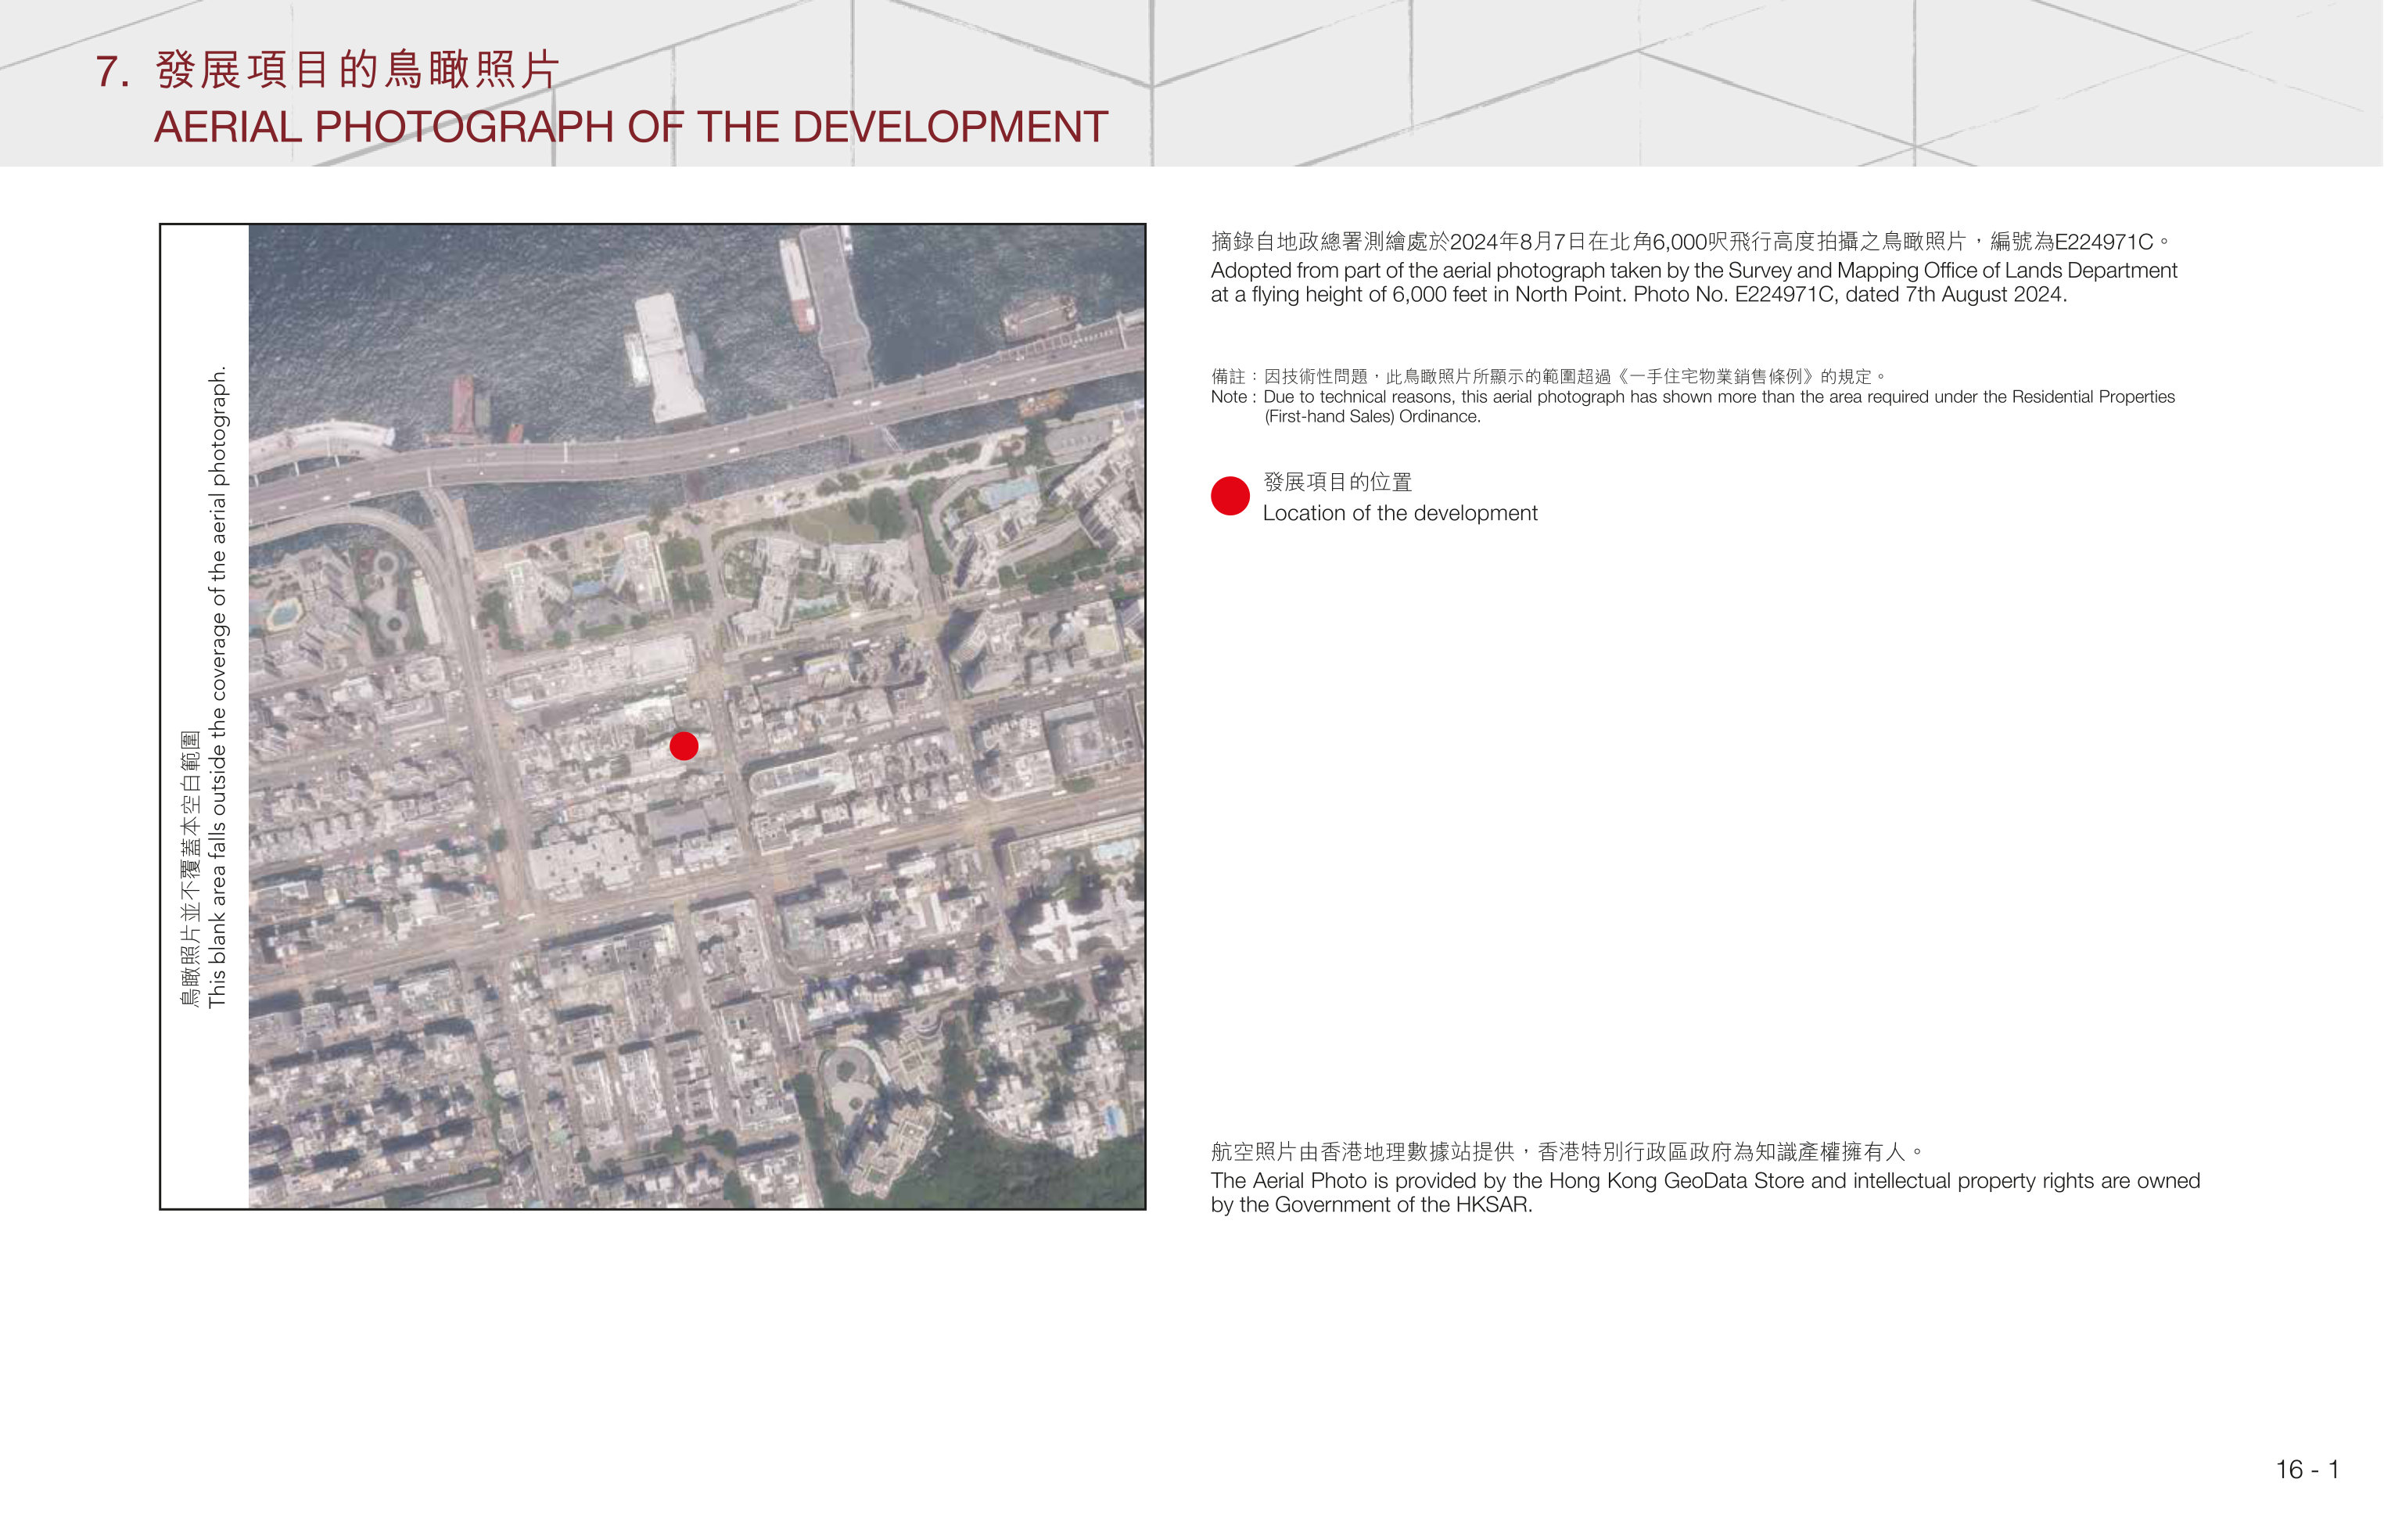The width and height of the screenshot is (2384, 1540).
Task: Click the Survey and Mapping Office sentence
Action: 1693,282
